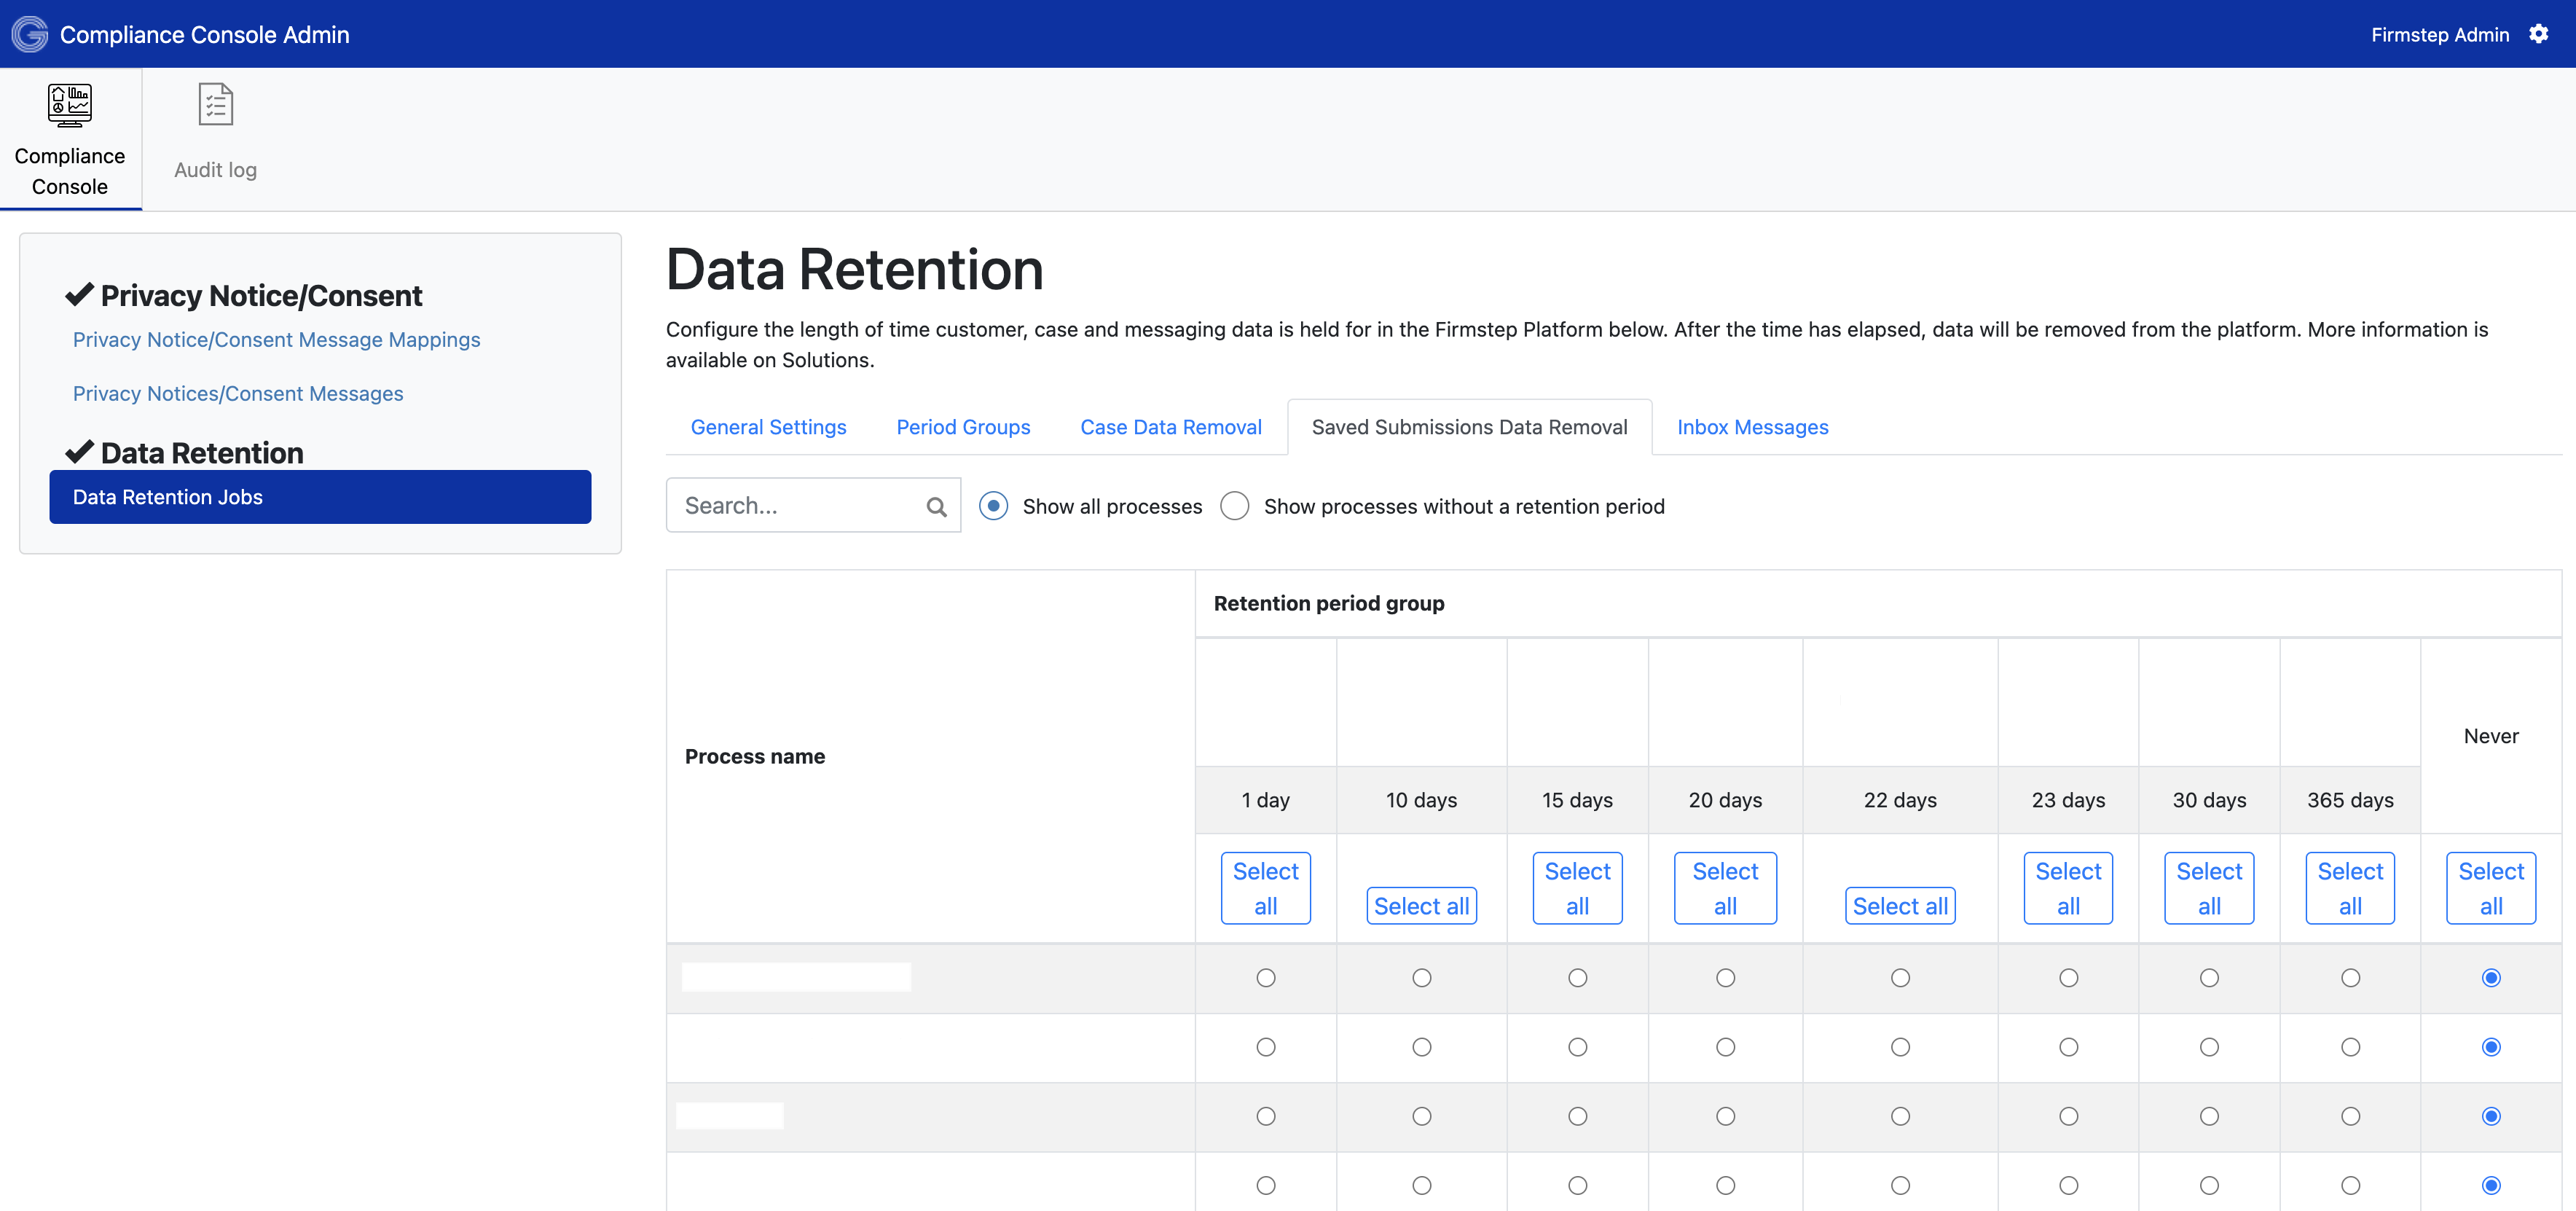This screenshot has height=1211, width=2576.
Task: Click the Compliance Console monitor icon
Action: point(70,105)
